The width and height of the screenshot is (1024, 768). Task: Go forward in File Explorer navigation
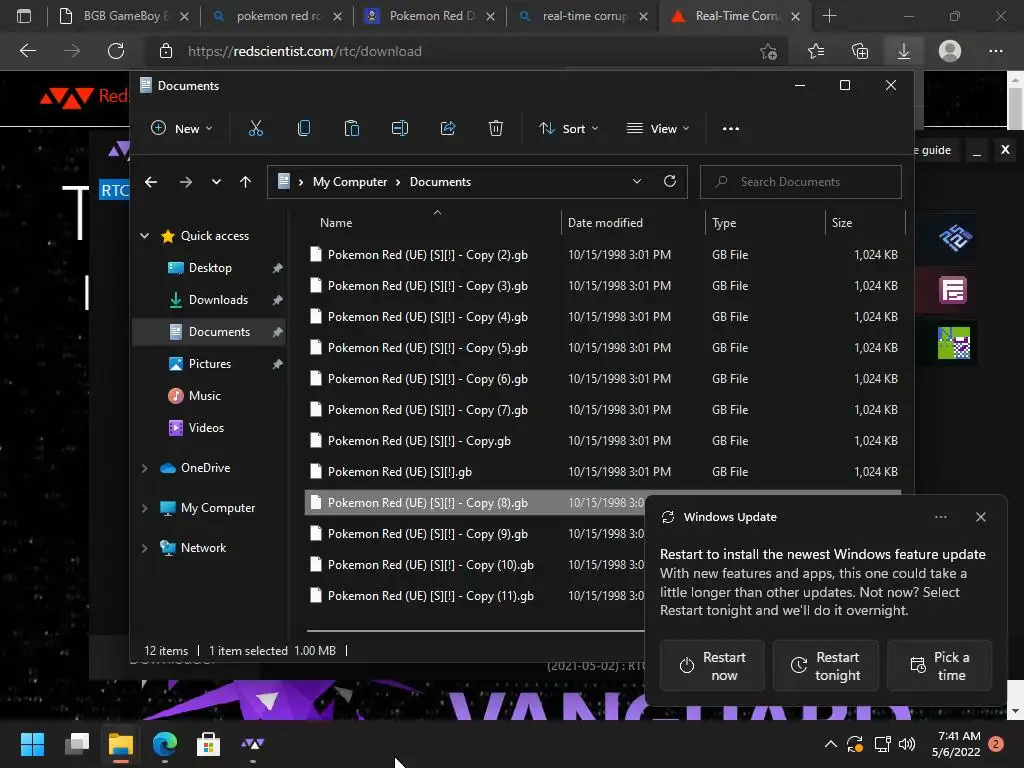[x=186, y=182]
